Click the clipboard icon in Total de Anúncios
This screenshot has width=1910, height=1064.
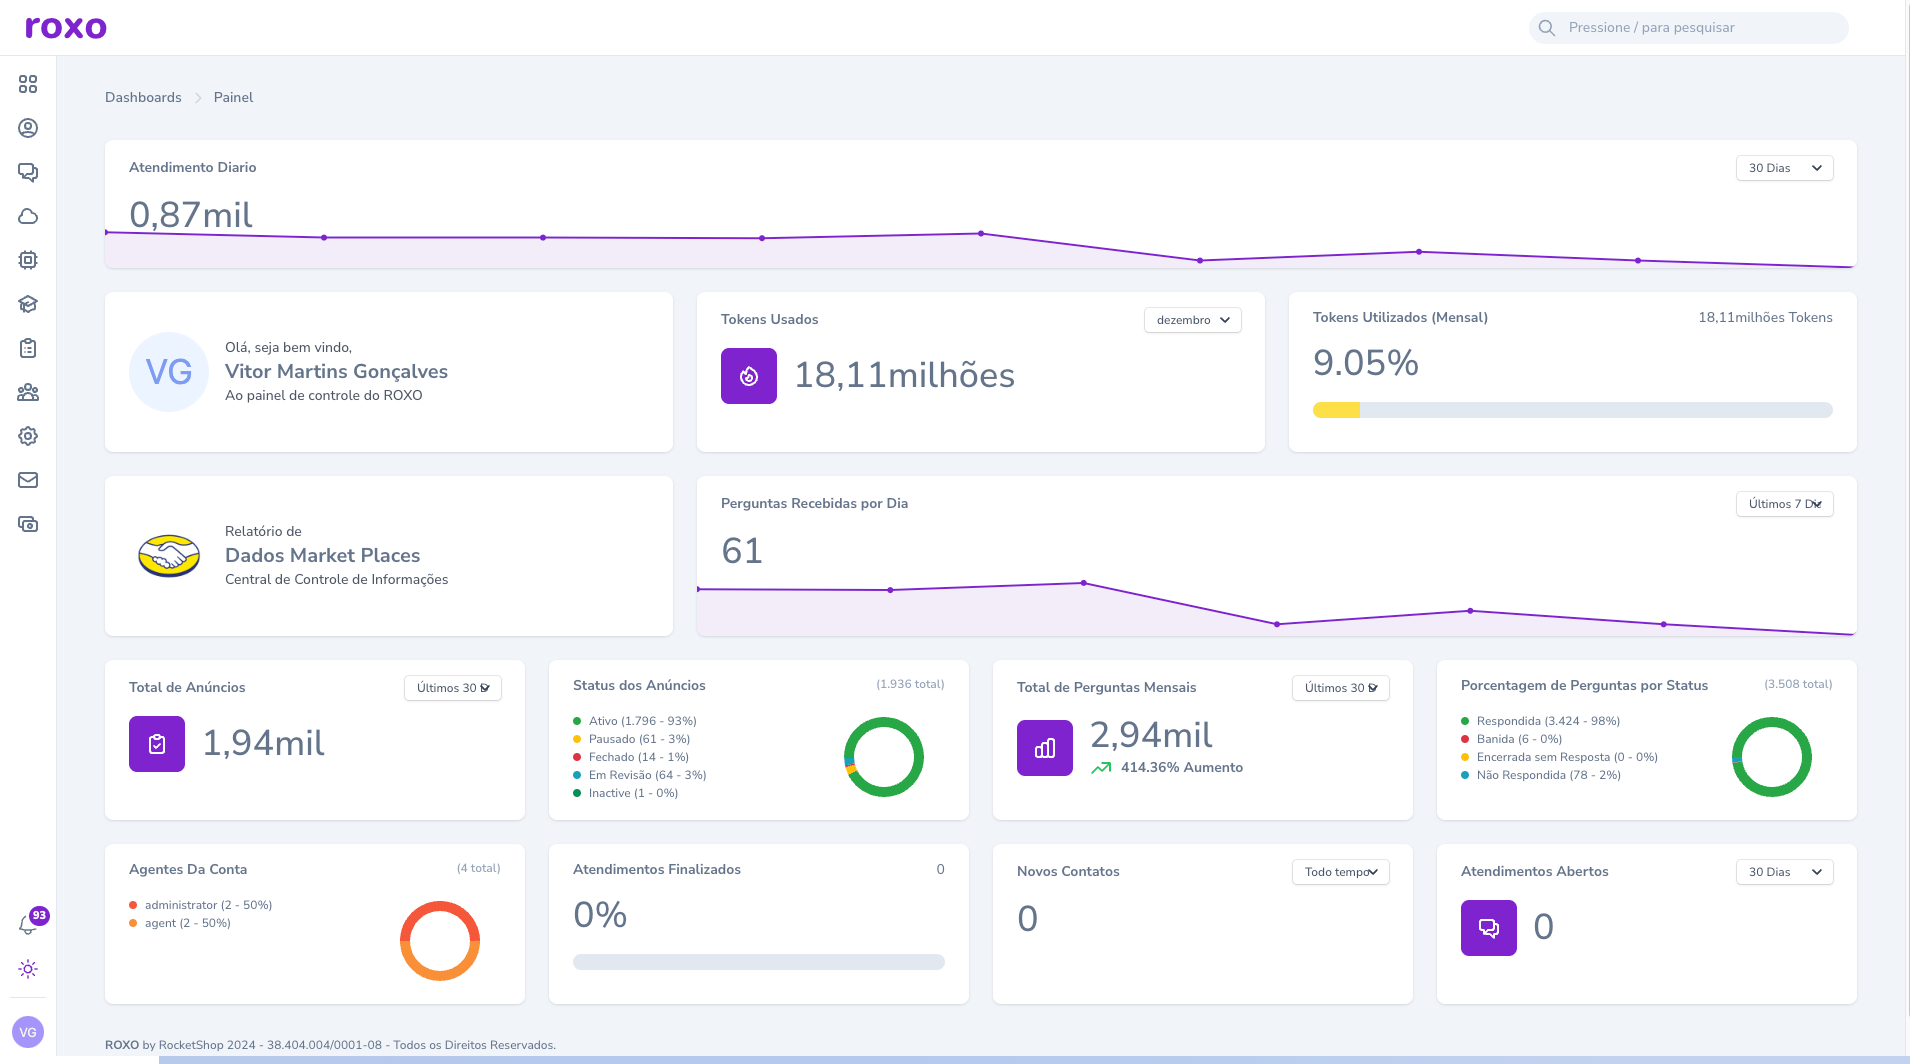157,744
